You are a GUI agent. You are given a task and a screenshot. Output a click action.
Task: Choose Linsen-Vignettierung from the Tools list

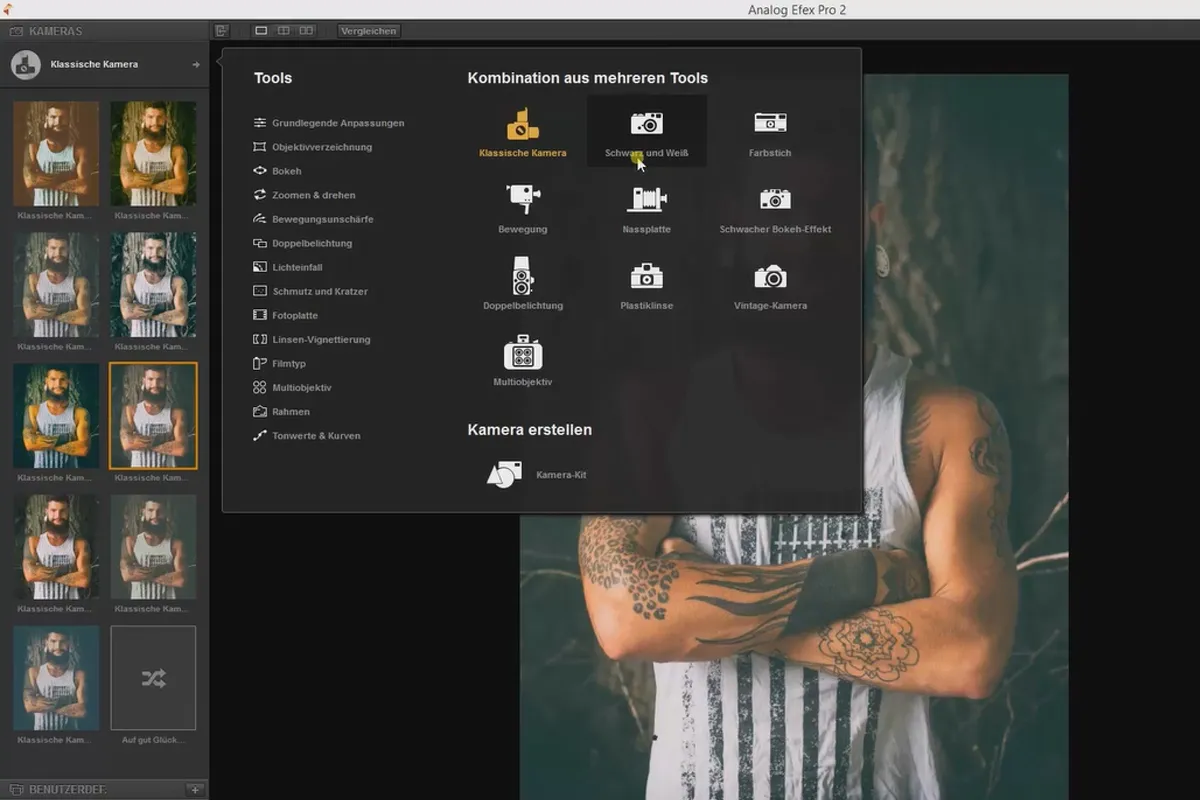click(x=311, y=339)
